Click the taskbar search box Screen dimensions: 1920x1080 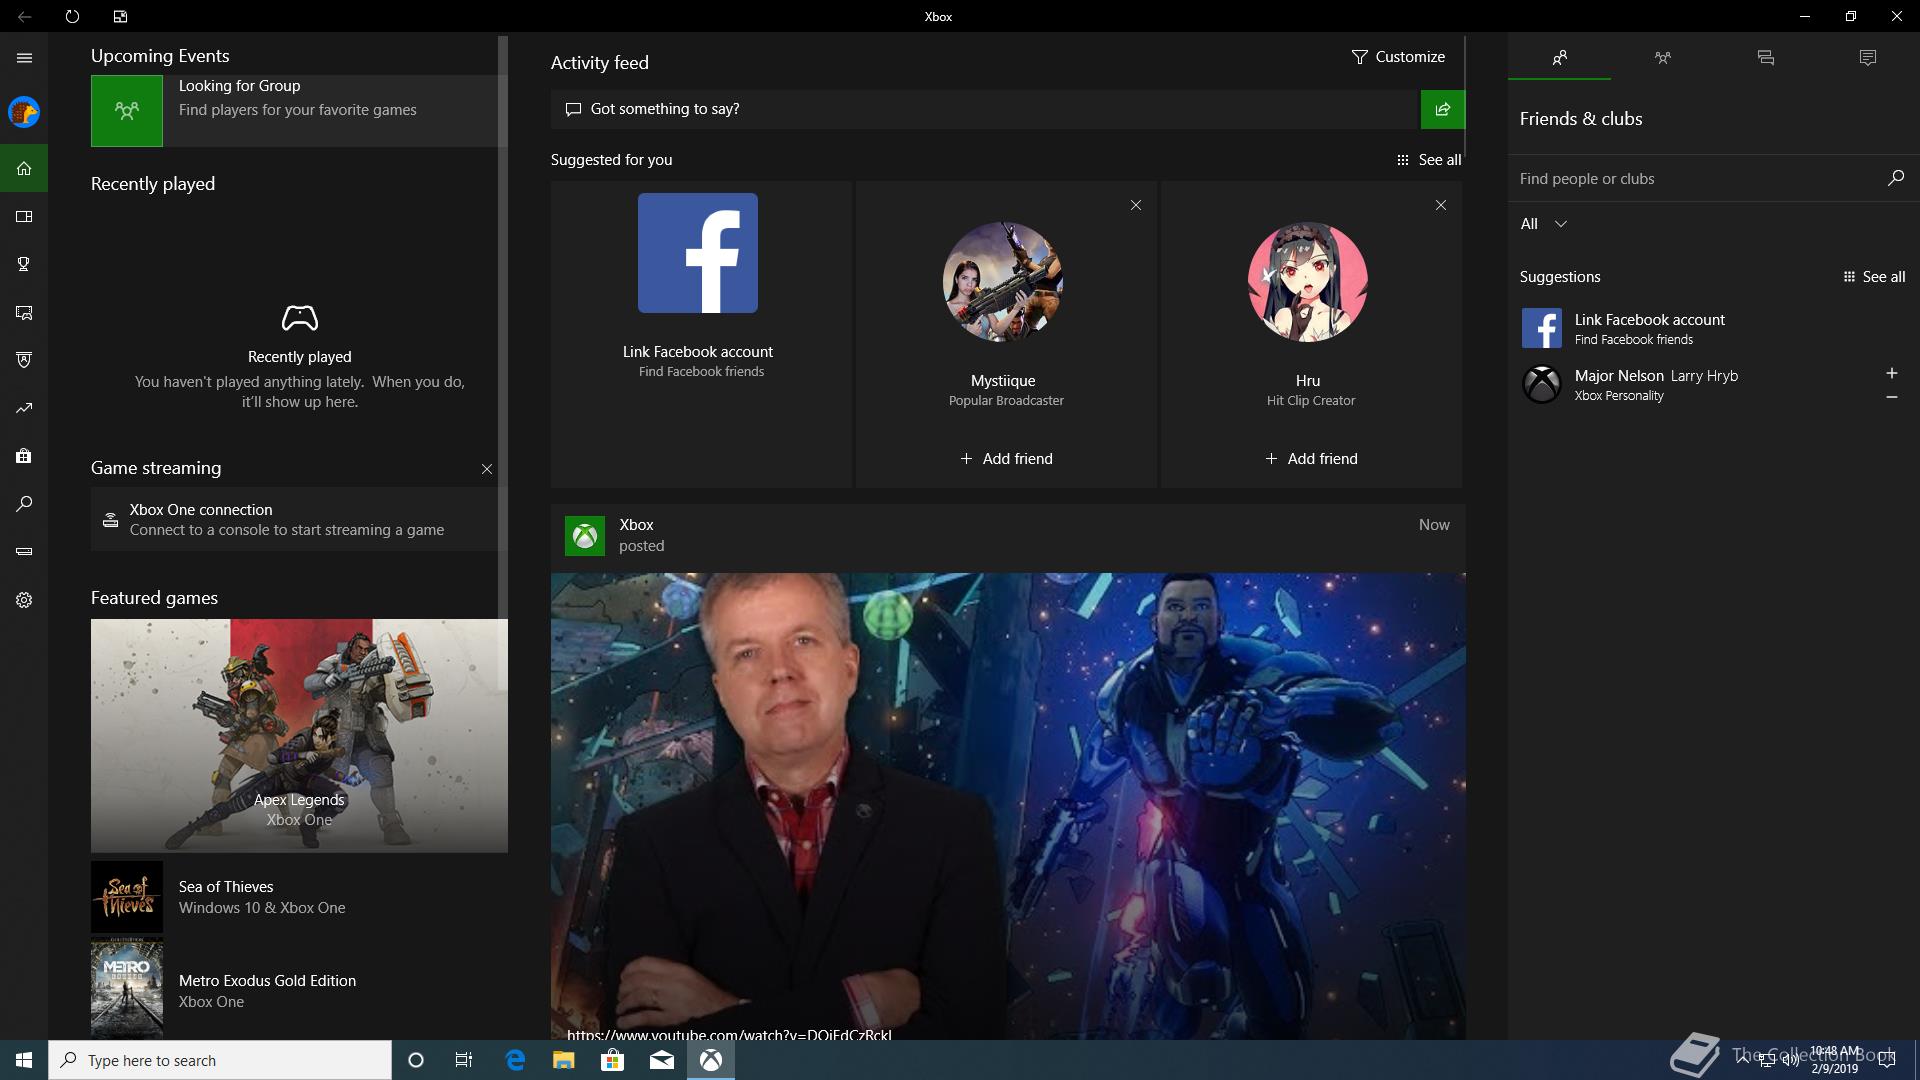[x=220, y=1060]
